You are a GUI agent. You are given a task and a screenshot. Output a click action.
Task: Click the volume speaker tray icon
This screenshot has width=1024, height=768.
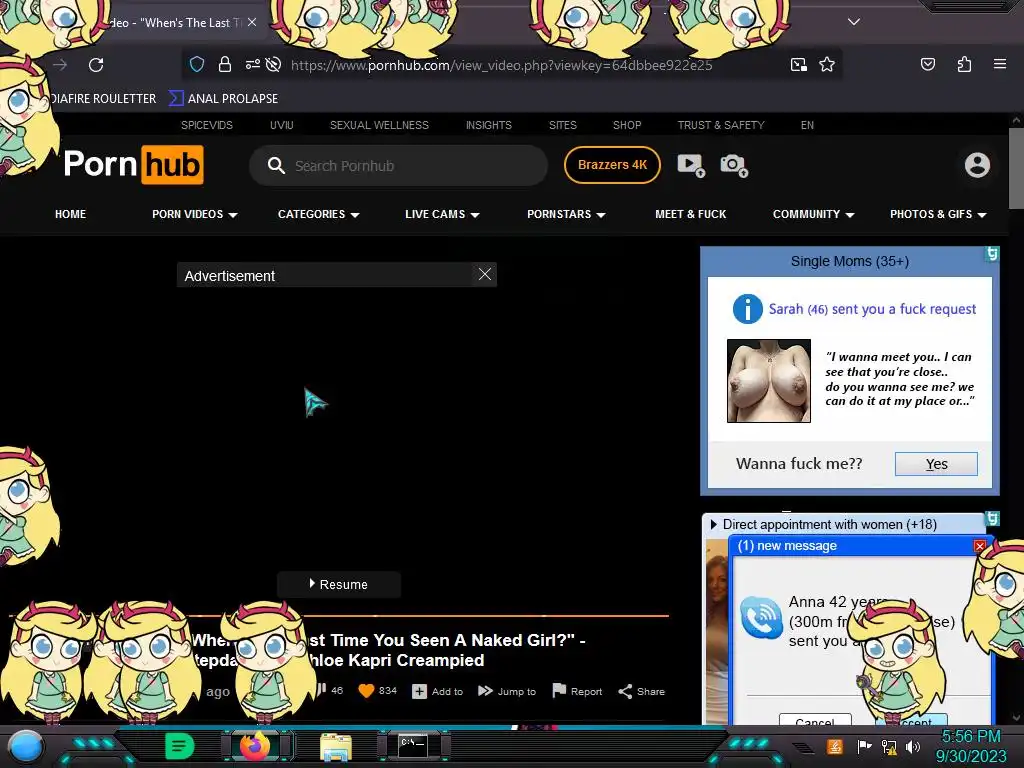click(x=913, y=746)
